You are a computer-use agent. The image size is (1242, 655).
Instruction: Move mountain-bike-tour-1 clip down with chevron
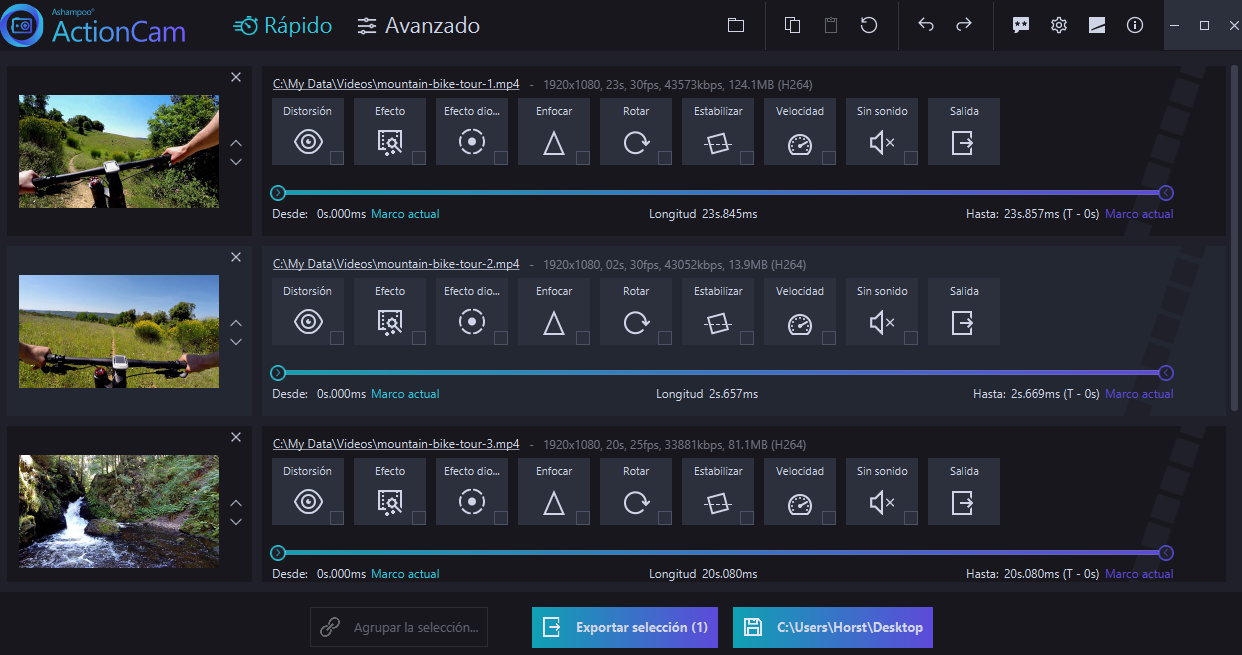pyautogui.click(x=236, y=162)
